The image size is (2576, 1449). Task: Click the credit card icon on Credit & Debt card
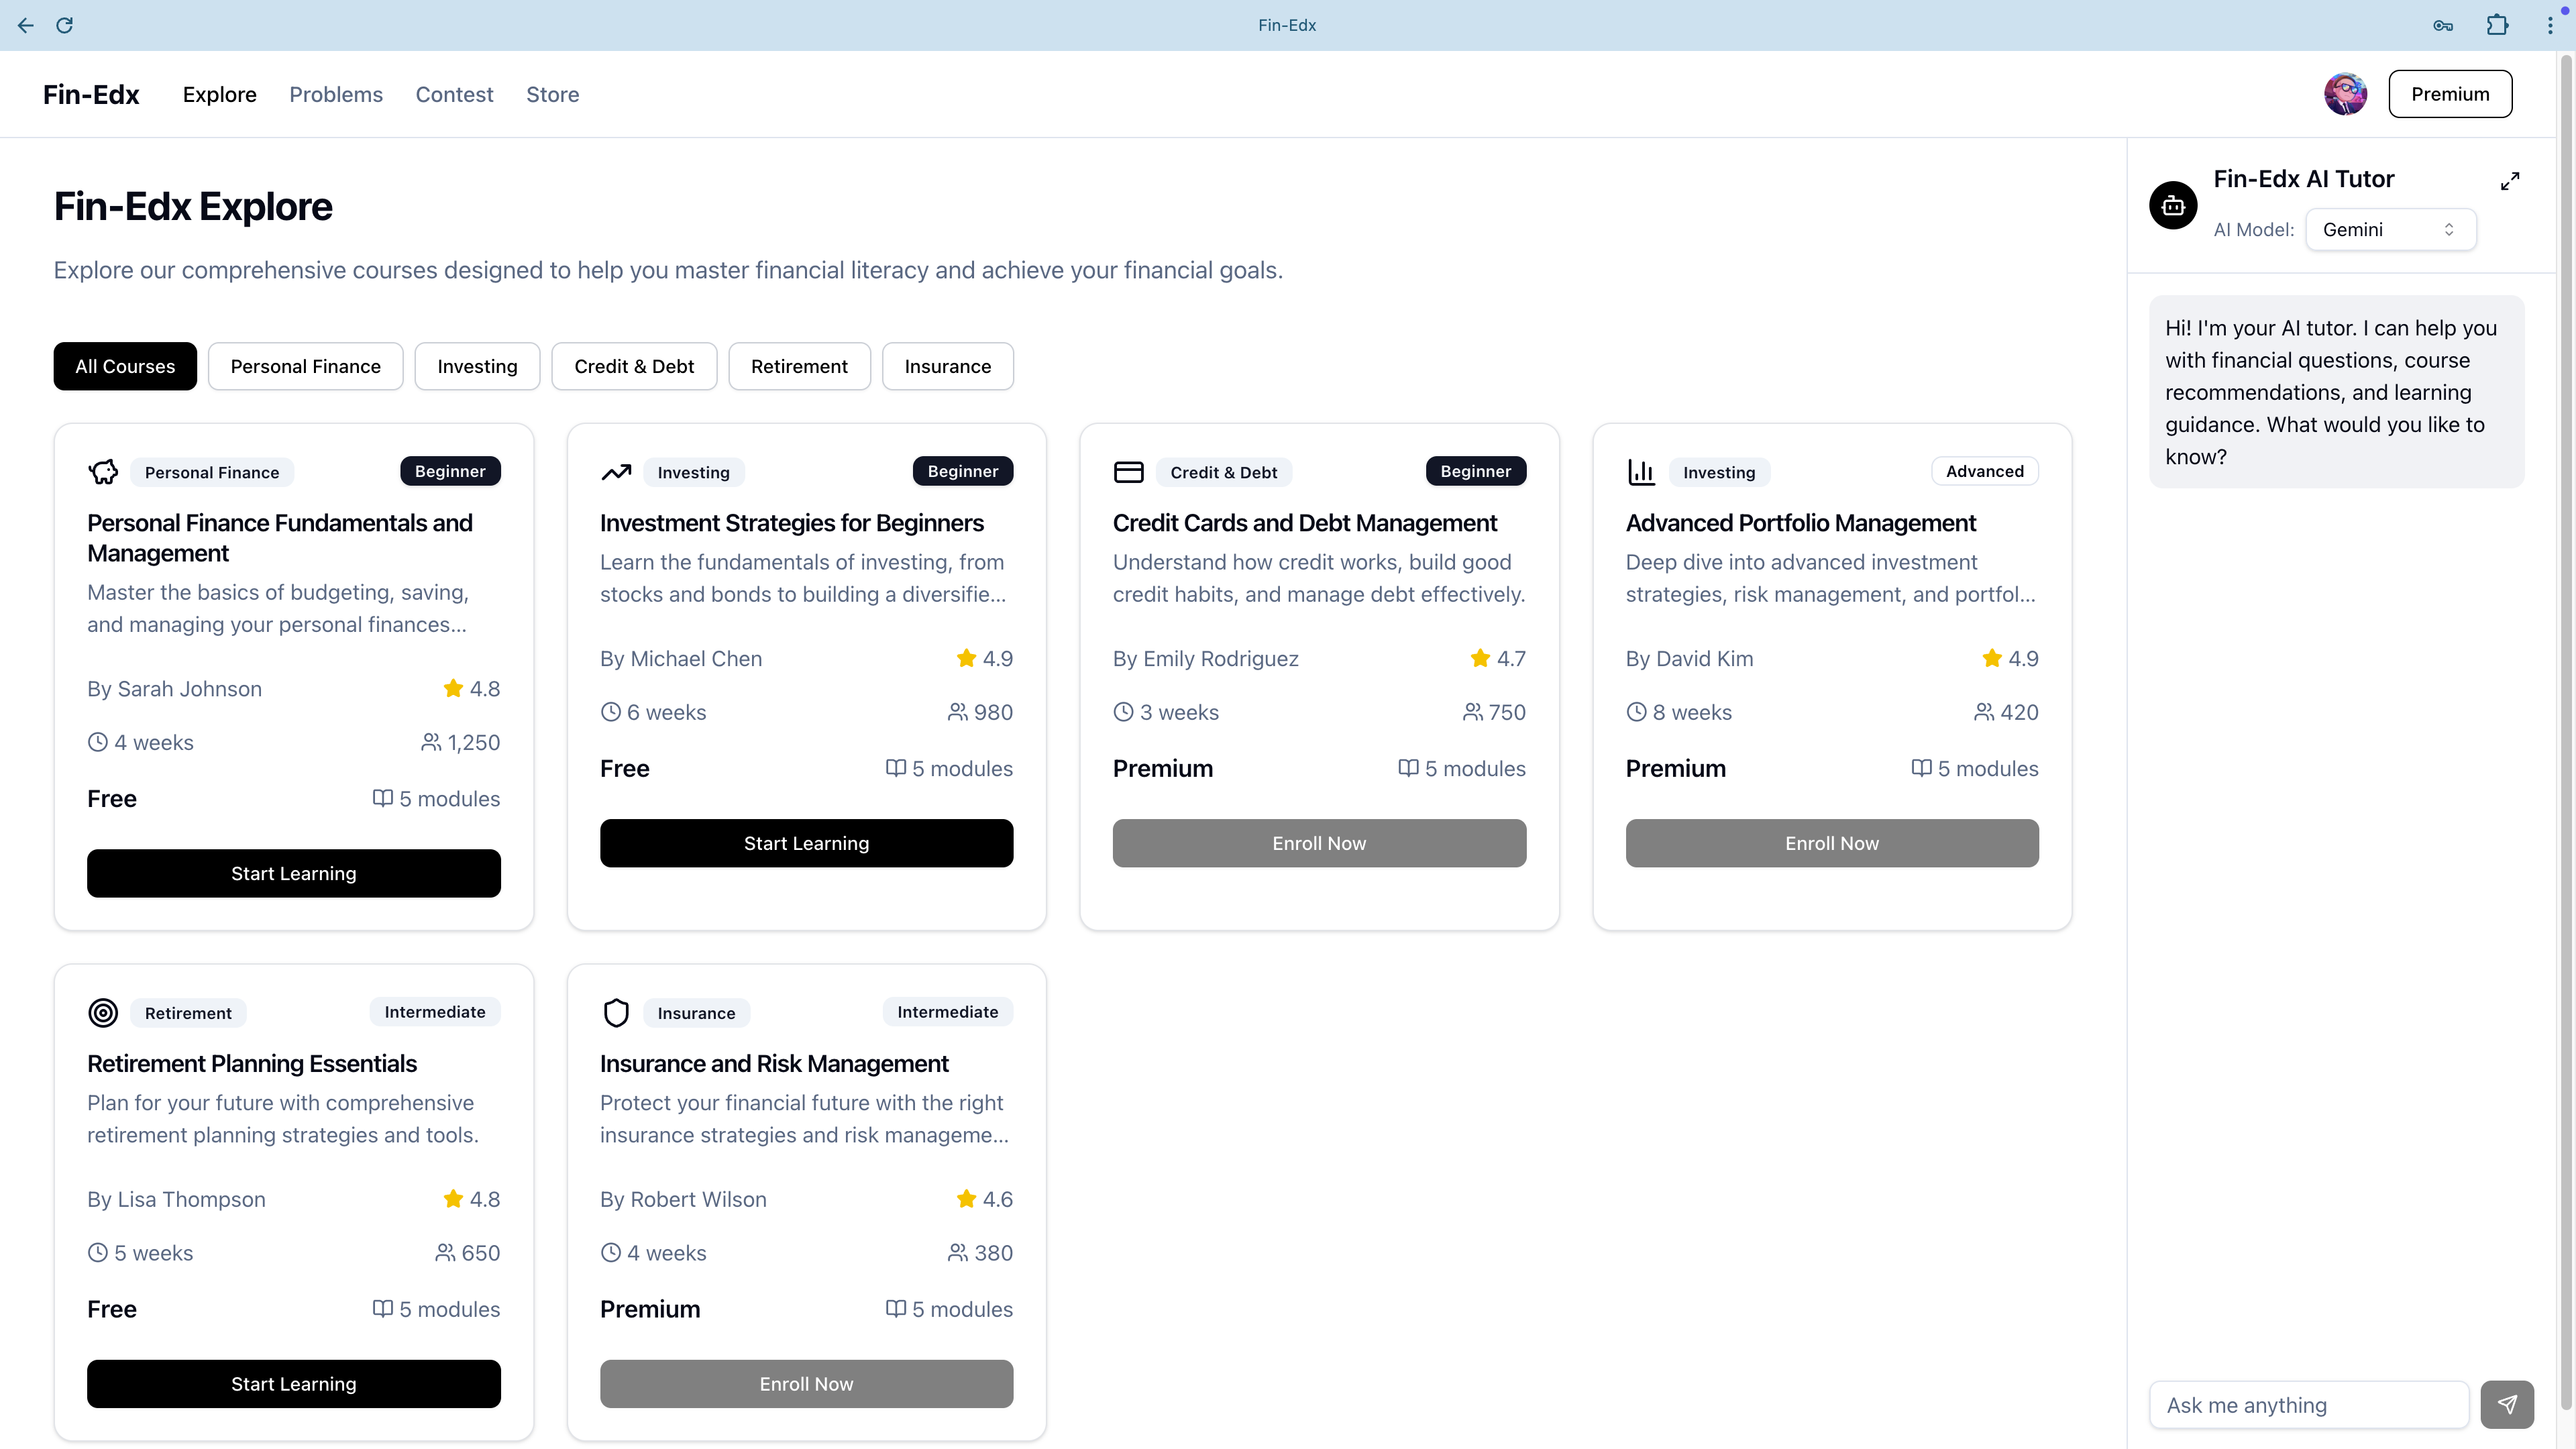pyautogui.click(x=1128, y=472)
